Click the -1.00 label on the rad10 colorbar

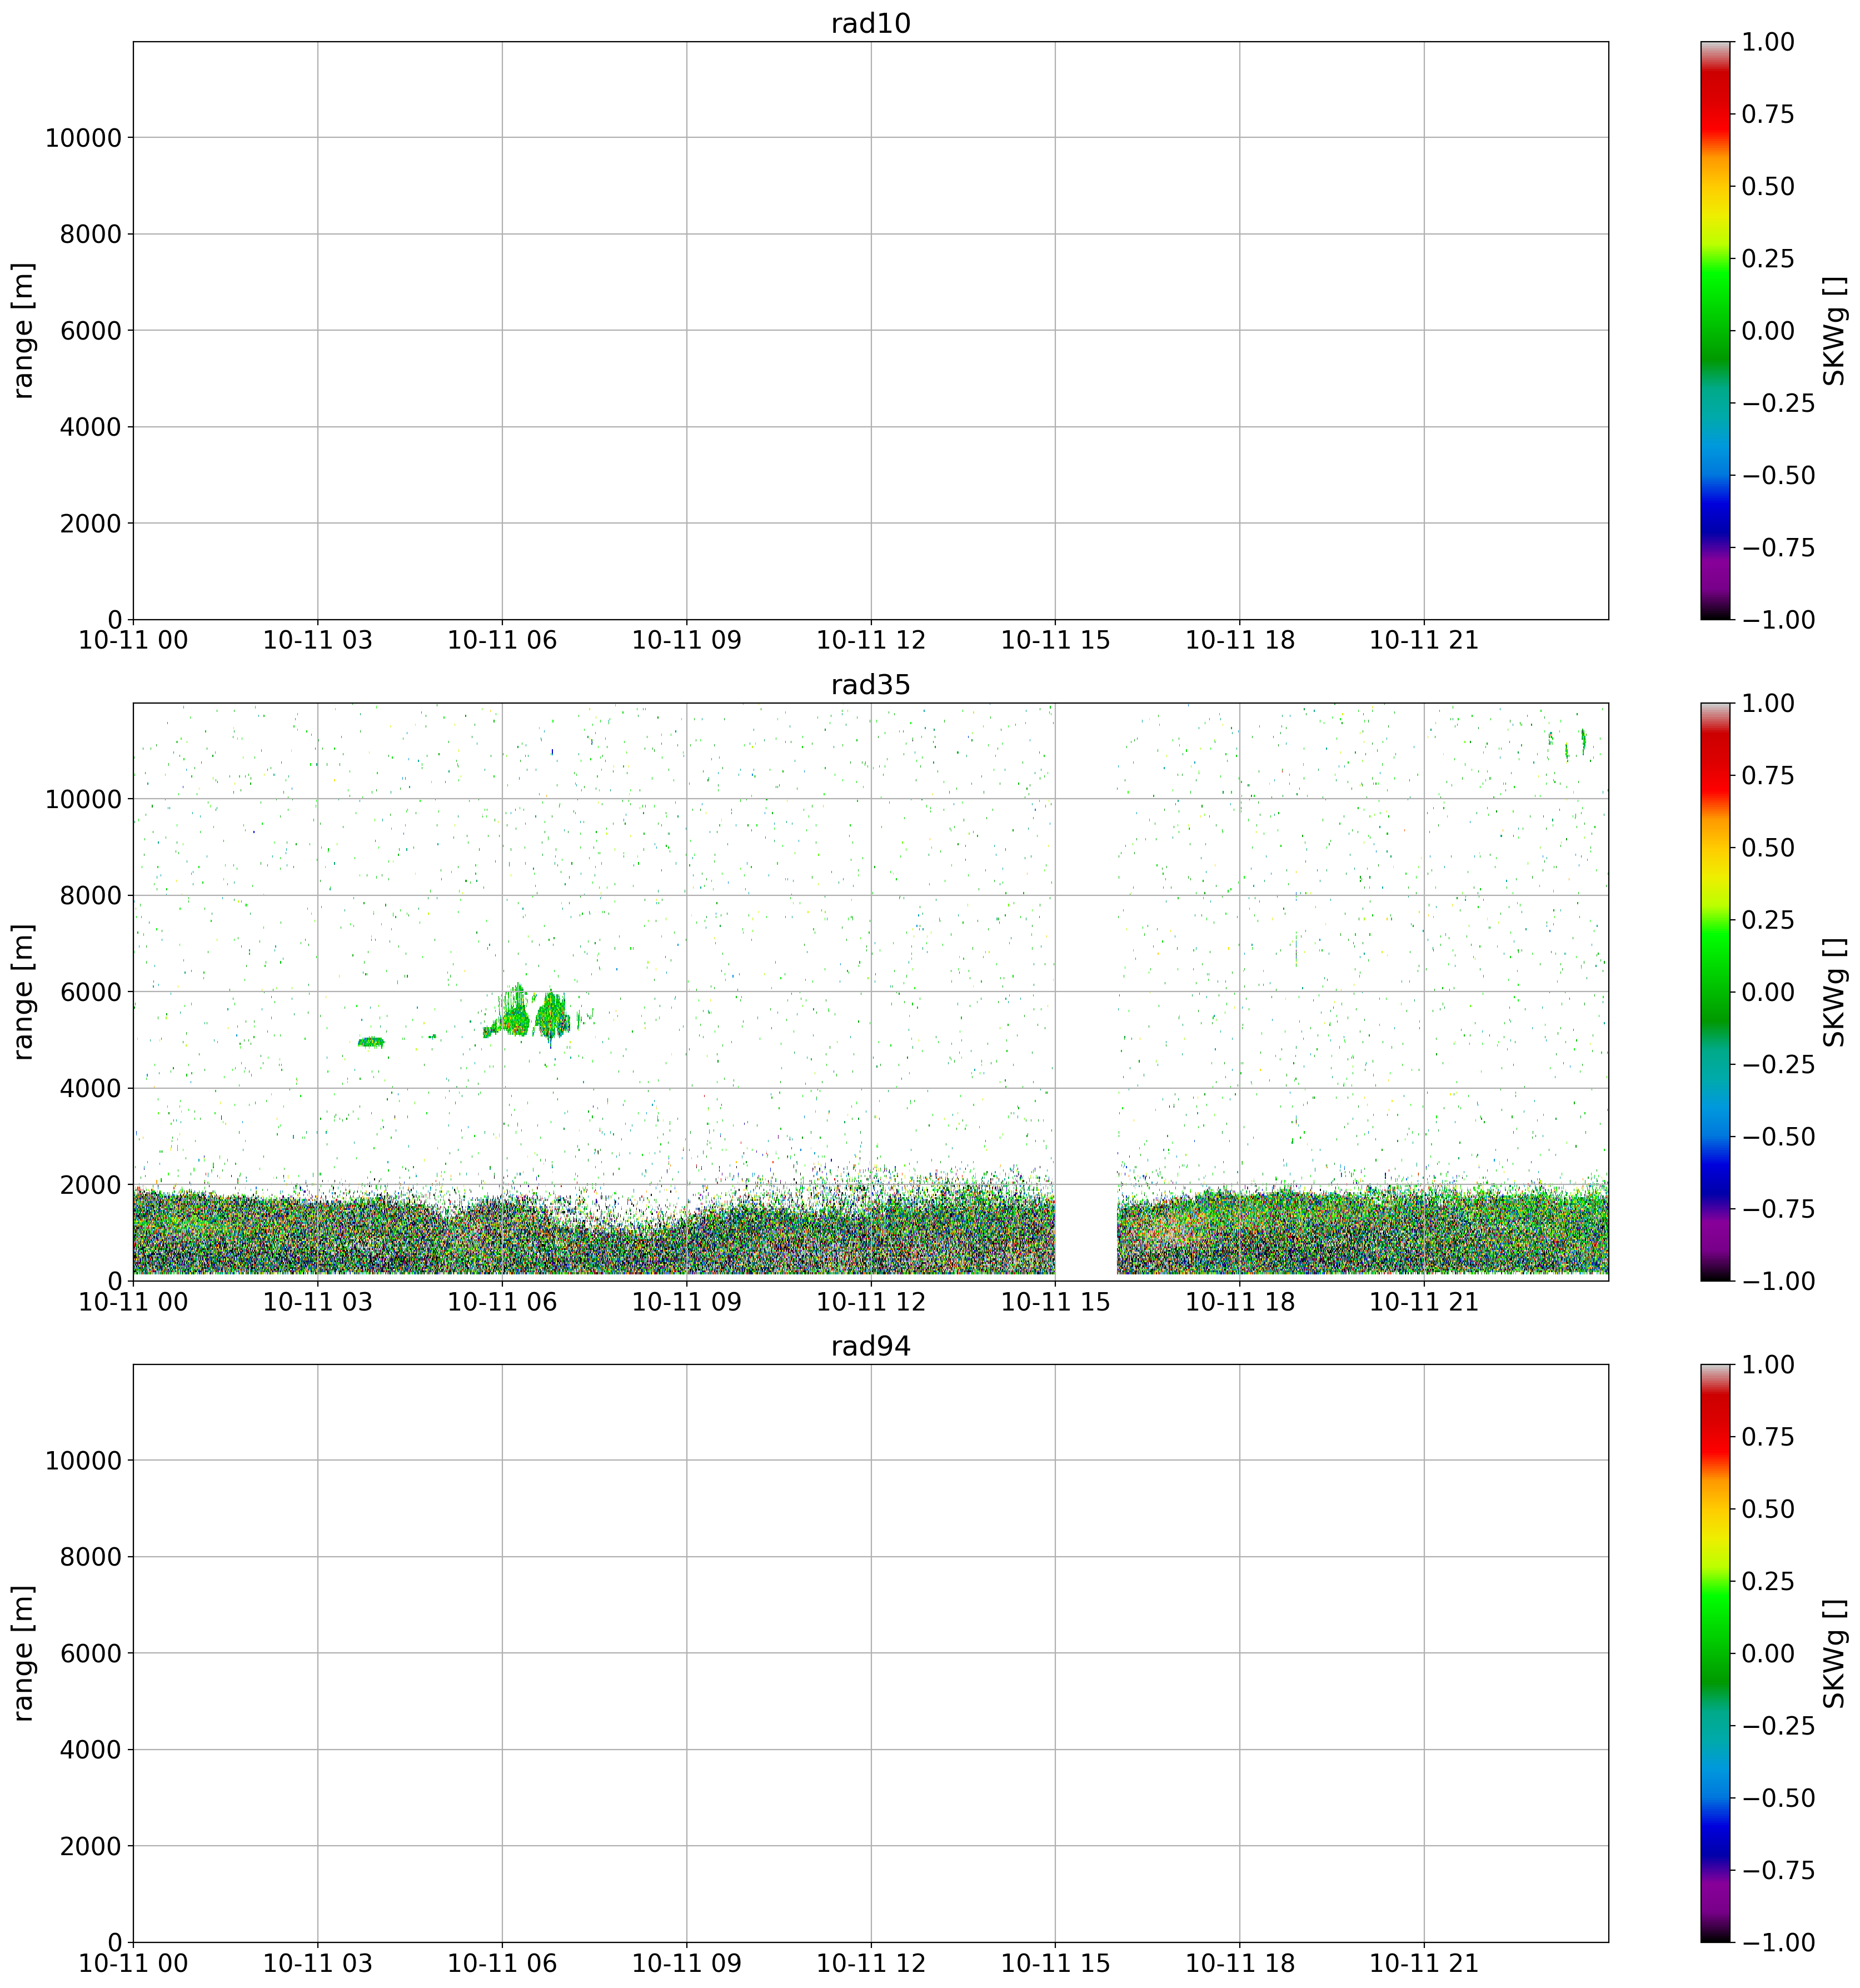point(1779,620)
